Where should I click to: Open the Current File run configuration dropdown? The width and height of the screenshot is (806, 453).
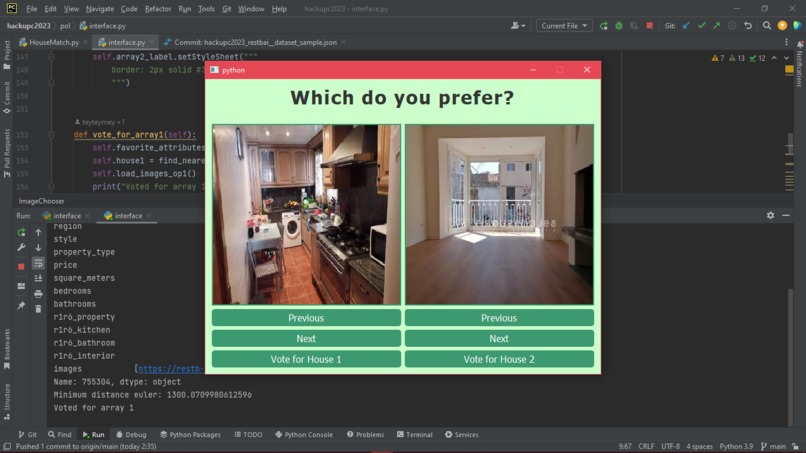pyautogui.click(x=564, y=26)
